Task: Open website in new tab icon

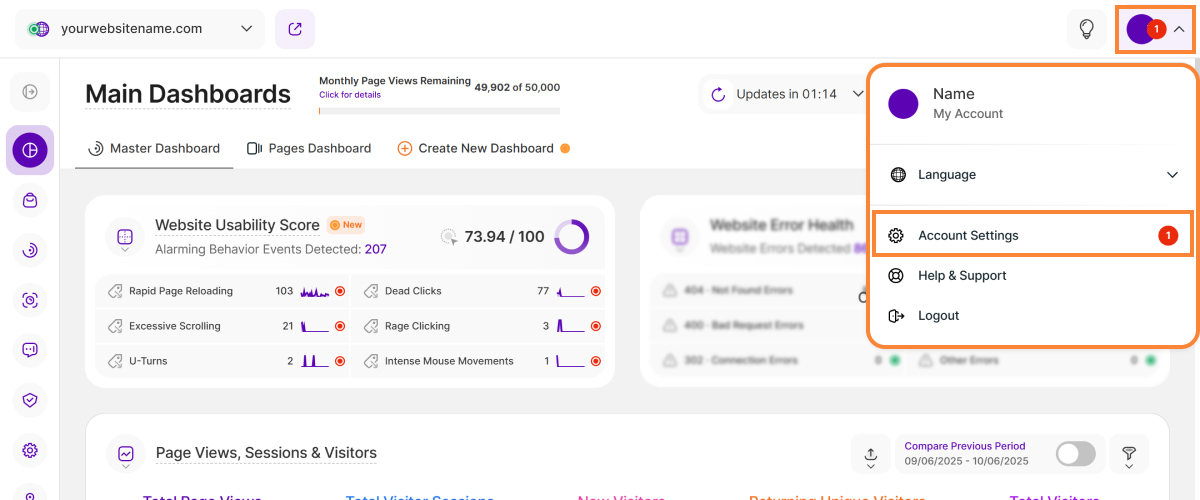Action: pos(295,29)
